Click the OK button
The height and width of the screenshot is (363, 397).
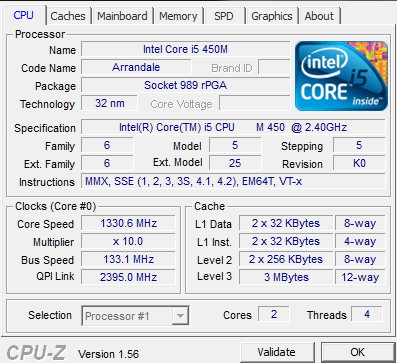pyautogui.click(x=358, y=352)
